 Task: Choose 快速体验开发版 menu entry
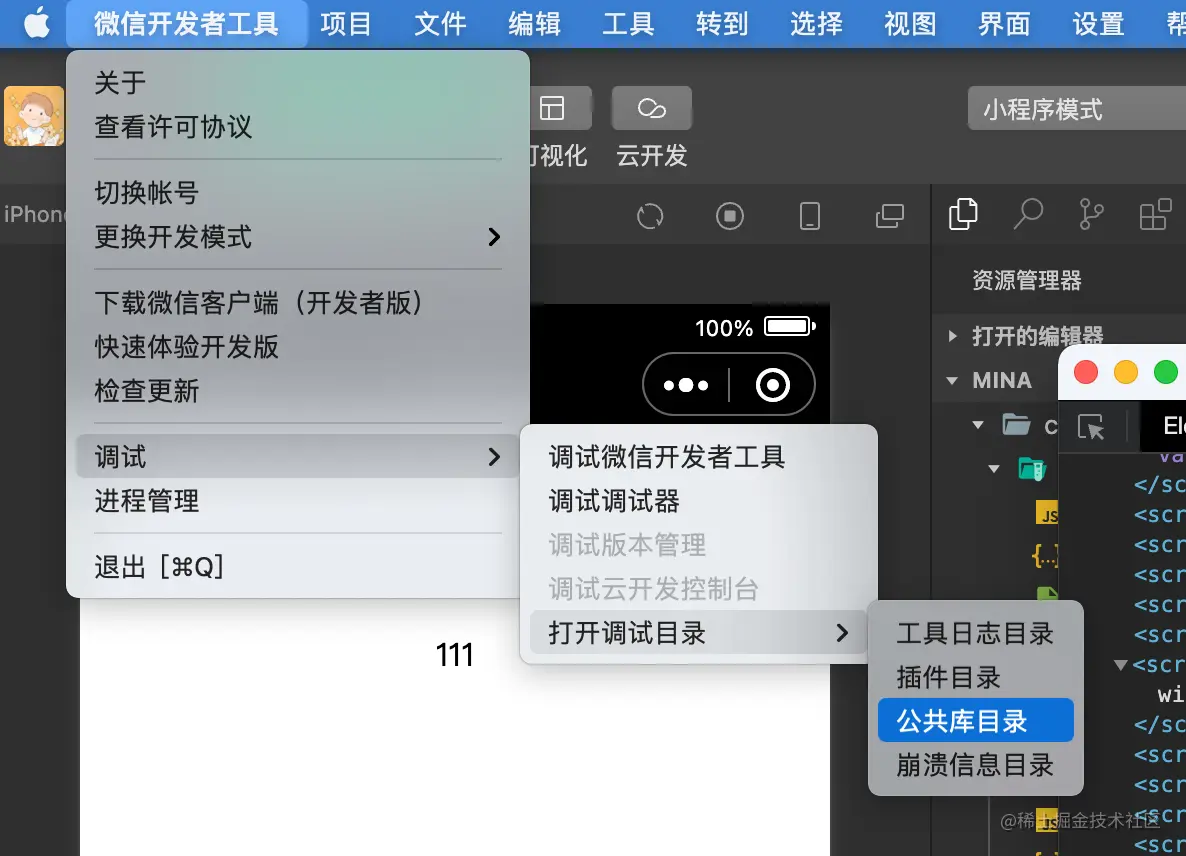pyautogui.click(x=298, y=346)
